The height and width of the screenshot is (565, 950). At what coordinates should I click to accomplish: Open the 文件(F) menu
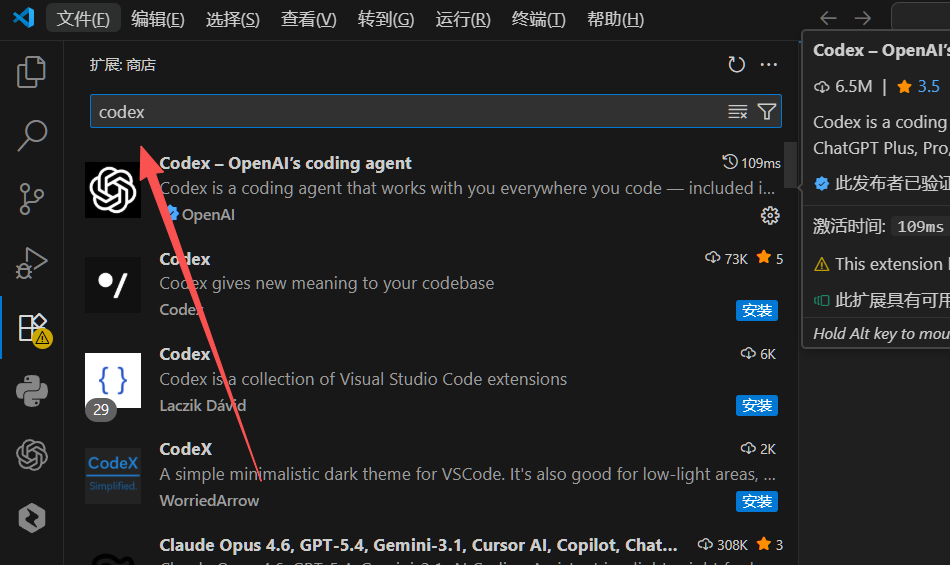coord(83,19)
